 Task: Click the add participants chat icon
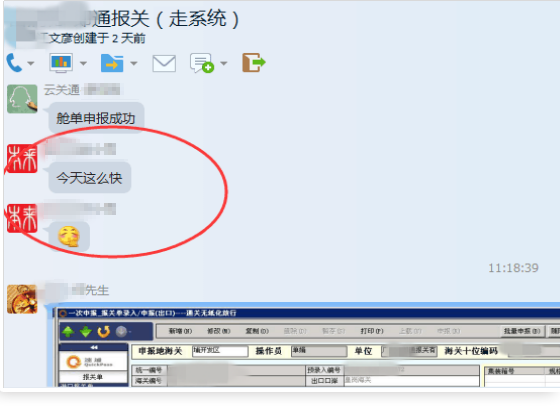[202, 63]
